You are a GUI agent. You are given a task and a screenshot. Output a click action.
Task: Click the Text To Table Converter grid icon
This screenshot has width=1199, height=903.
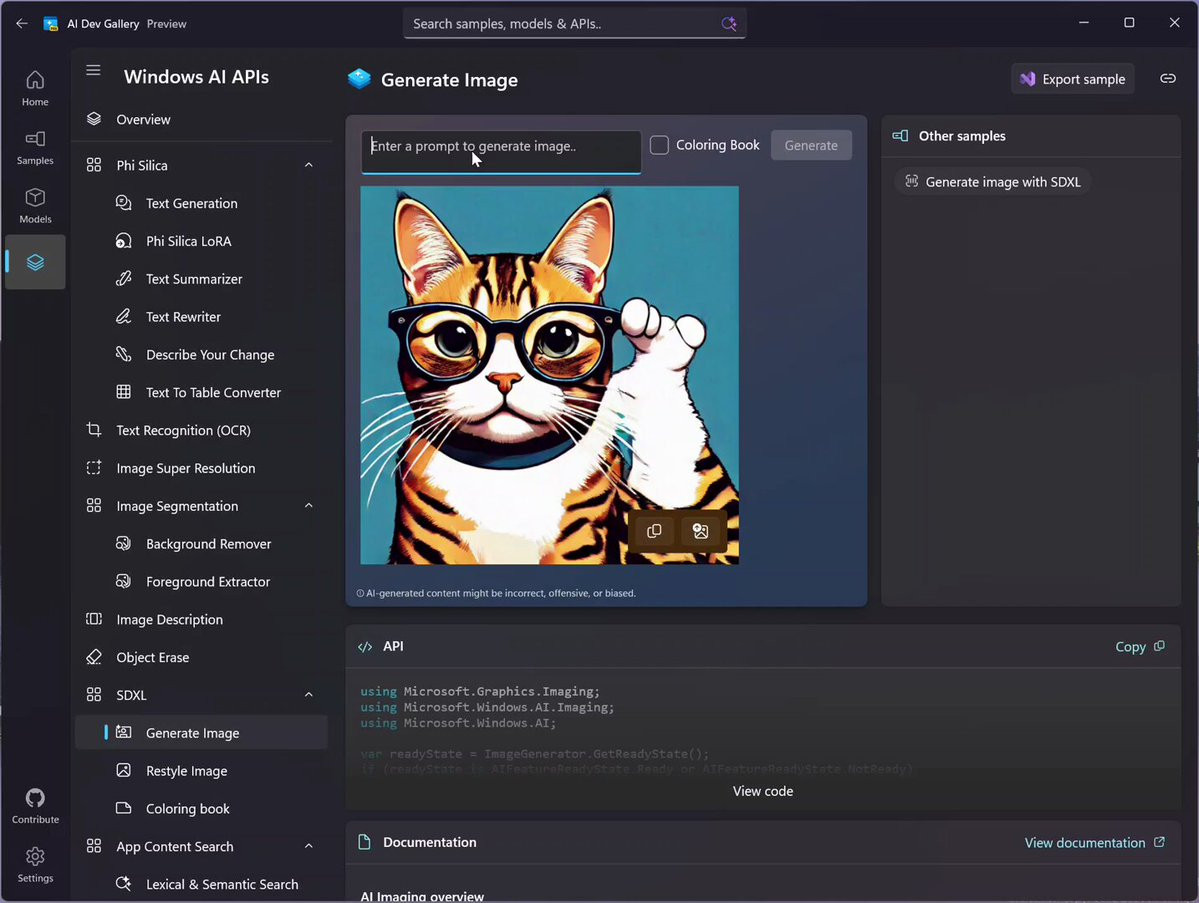[123, 392]
